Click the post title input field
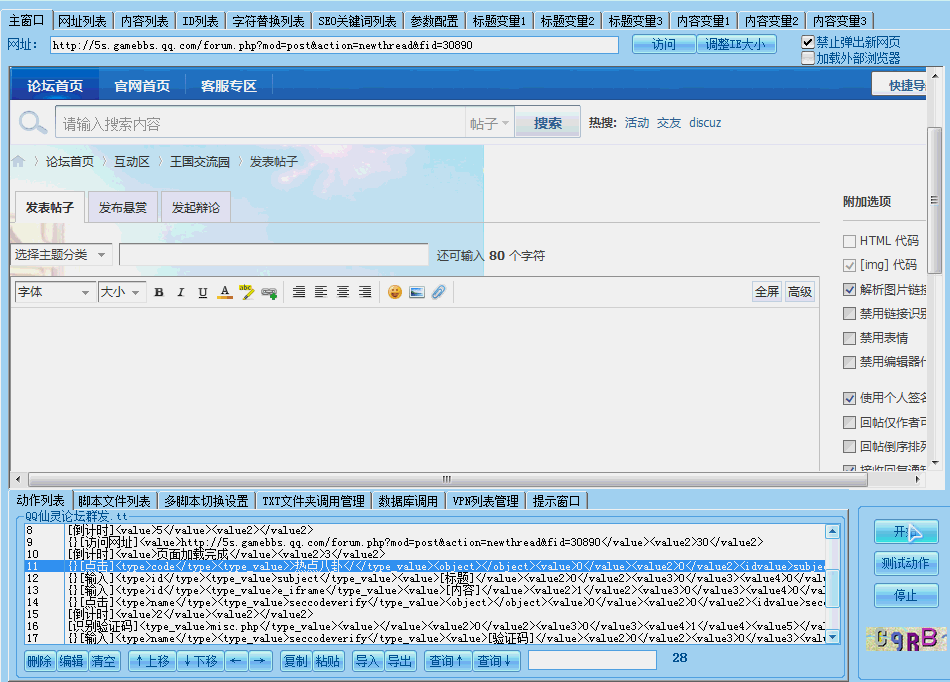 tap(274, 254)
